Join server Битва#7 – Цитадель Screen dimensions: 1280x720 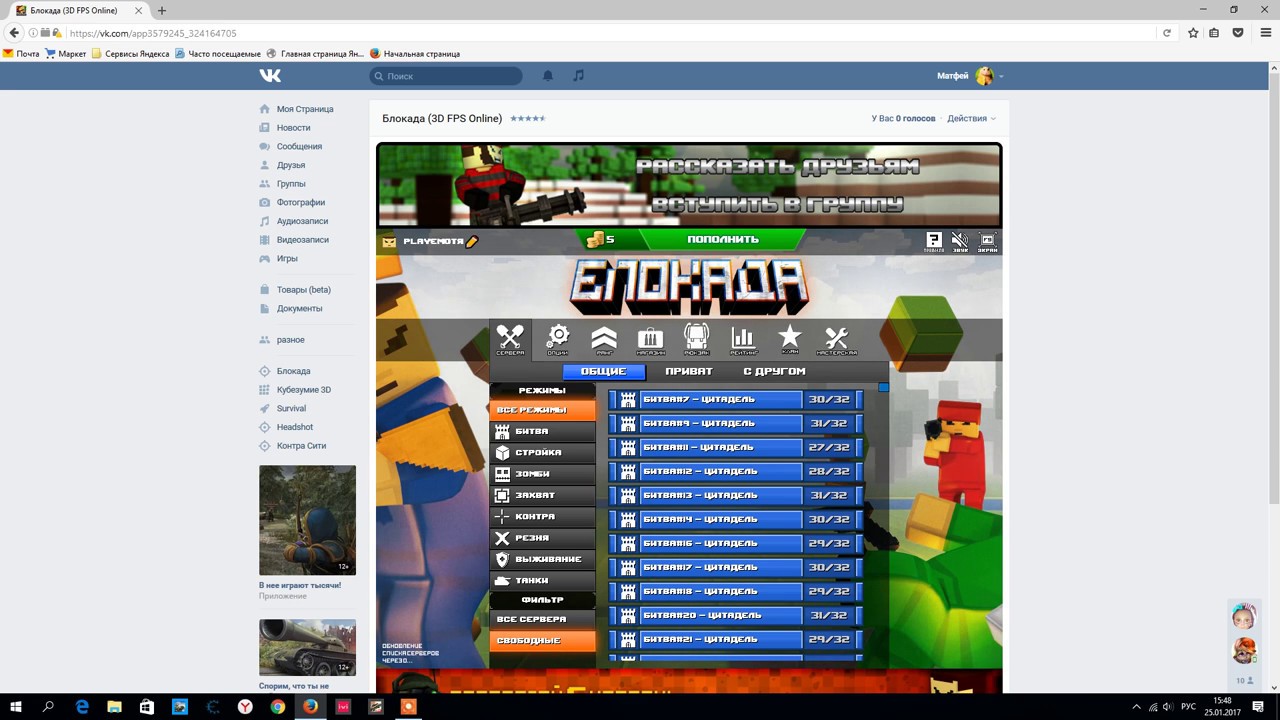click(735, 399)
